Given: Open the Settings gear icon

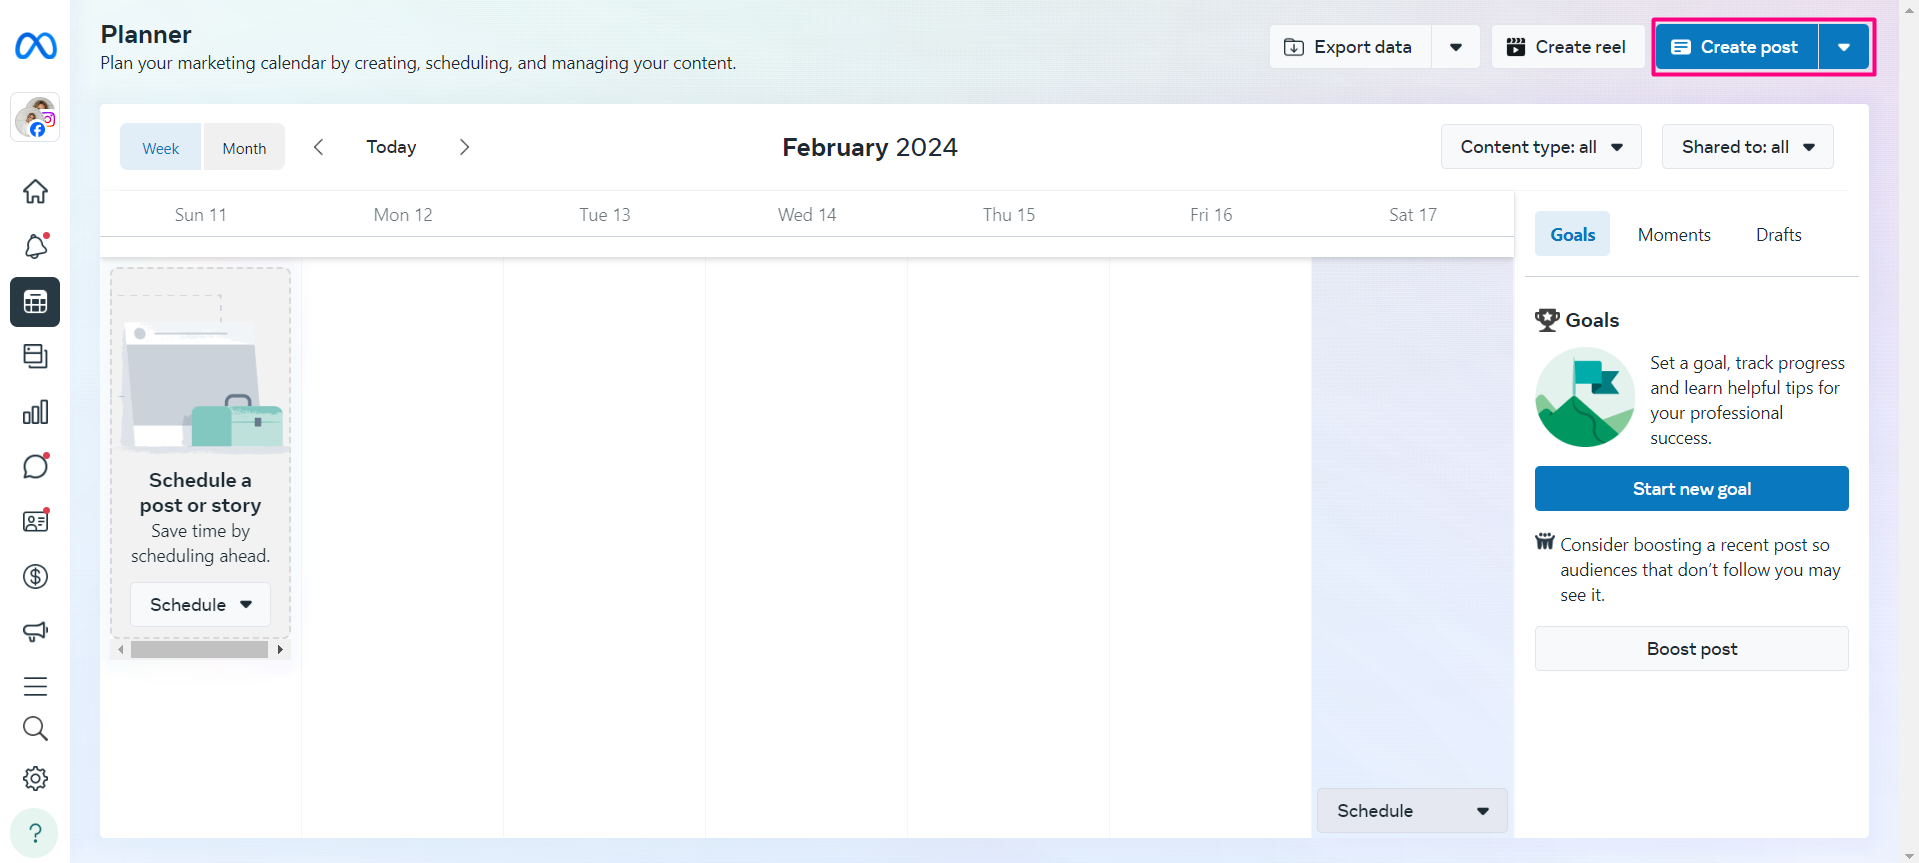Looking at the screenshot, I should pos(35,778).
